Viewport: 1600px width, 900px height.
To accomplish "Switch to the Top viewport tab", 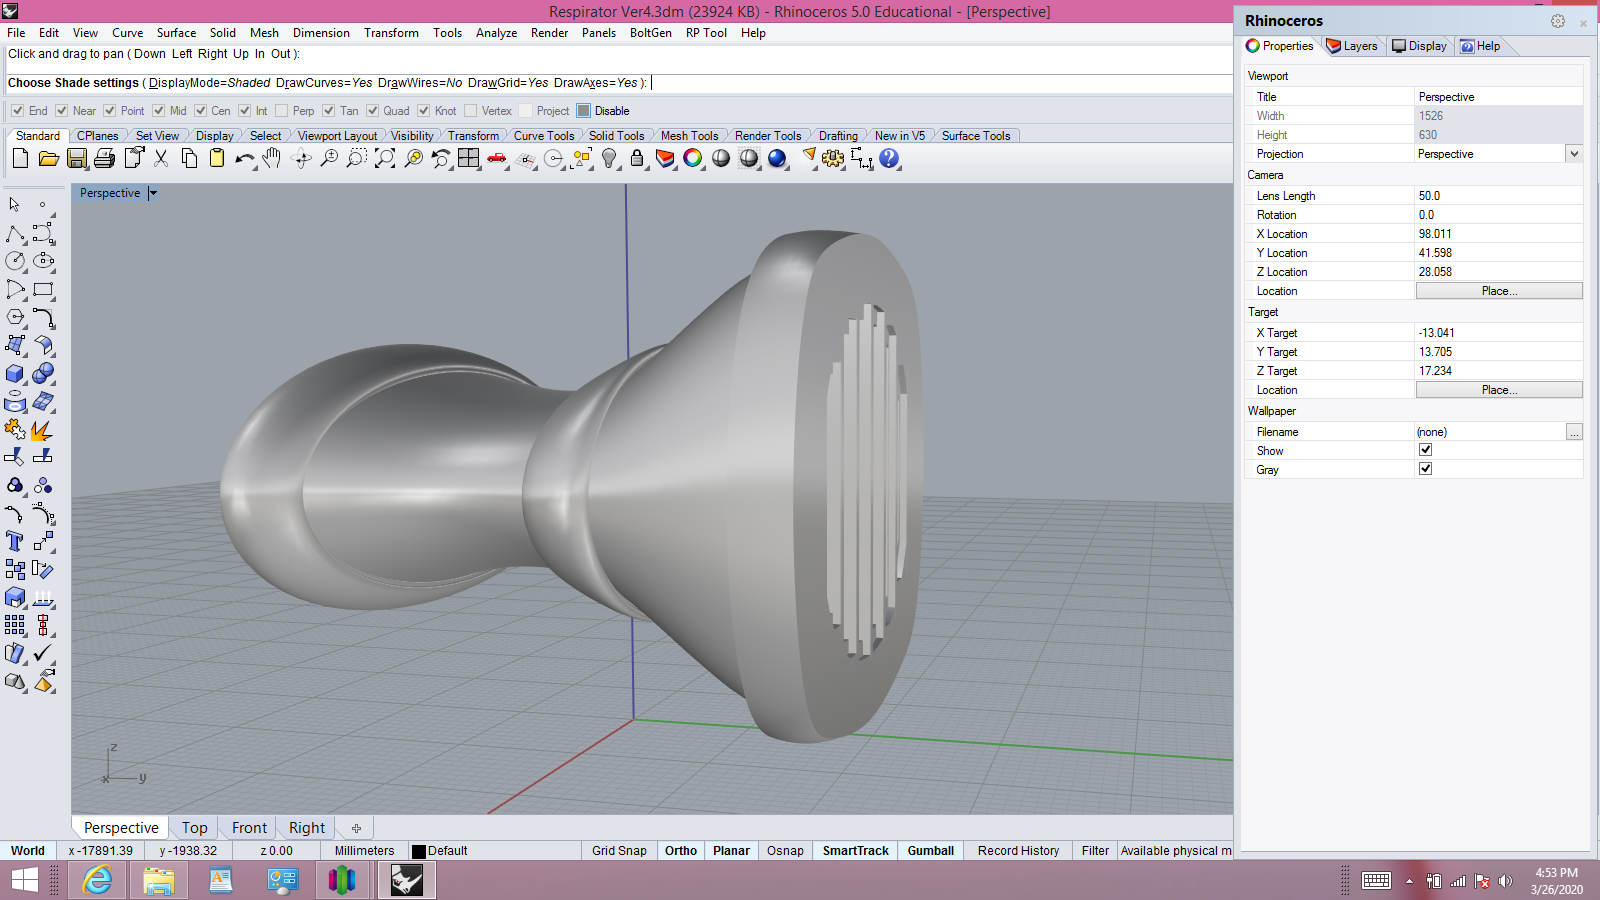I will 195,828.
